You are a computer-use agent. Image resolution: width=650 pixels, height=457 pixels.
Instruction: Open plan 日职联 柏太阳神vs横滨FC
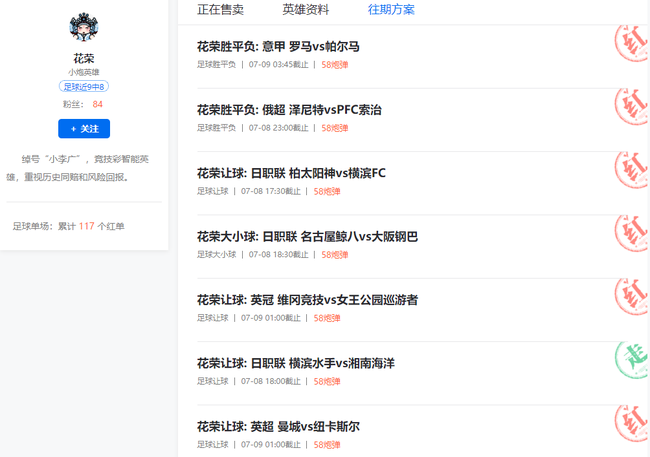291,173
